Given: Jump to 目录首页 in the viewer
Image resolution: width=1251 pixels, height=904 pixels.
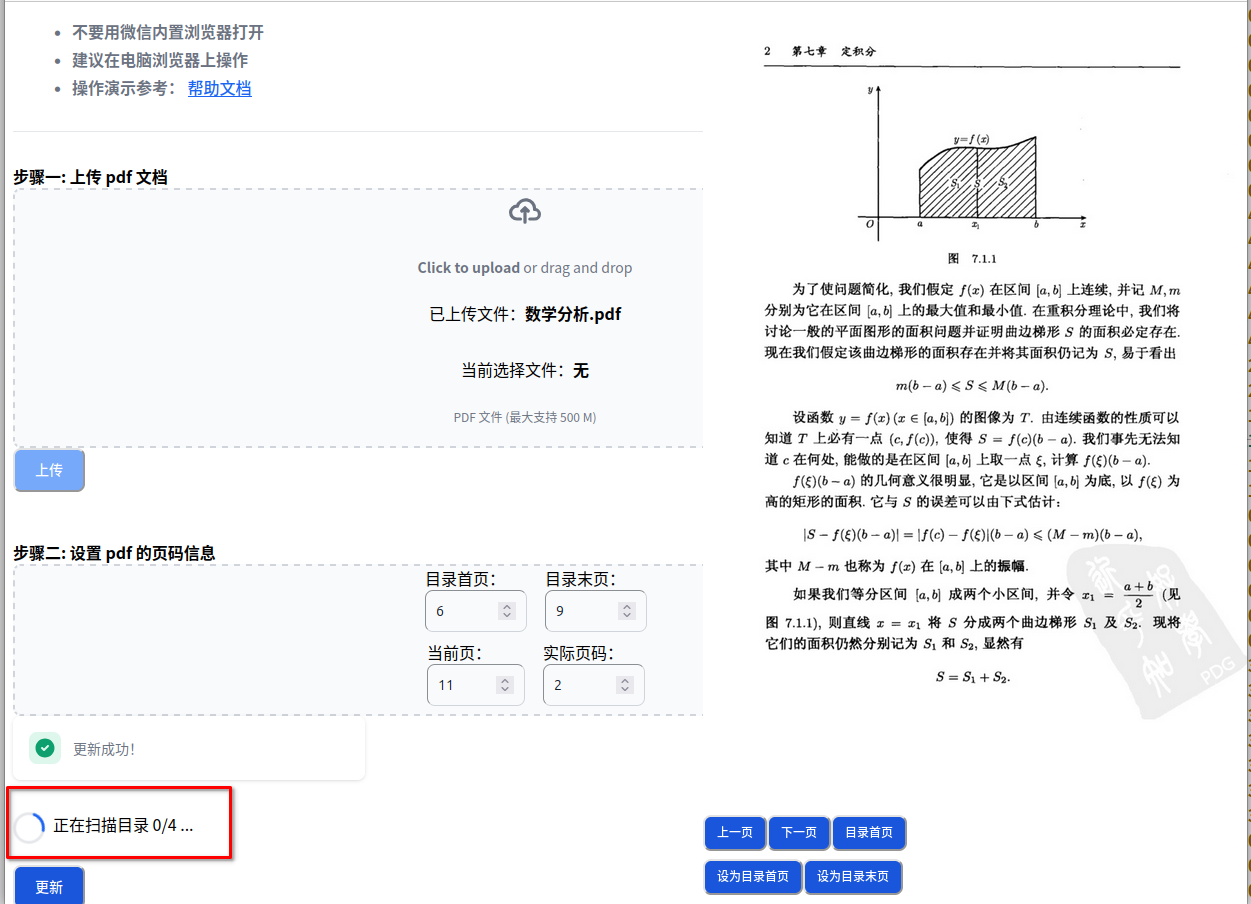Looking at the screenshot, I should point(869,833).
